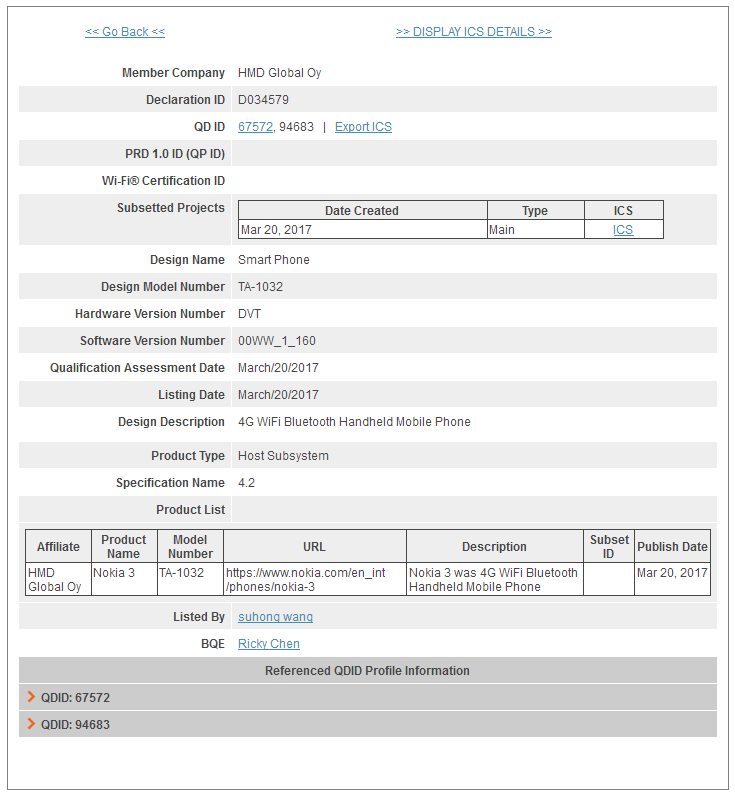Image resolution: width=735 pixels, height=795 pixels.
Task: Click the Nokia 3 description cell
Action: [494, 579]
